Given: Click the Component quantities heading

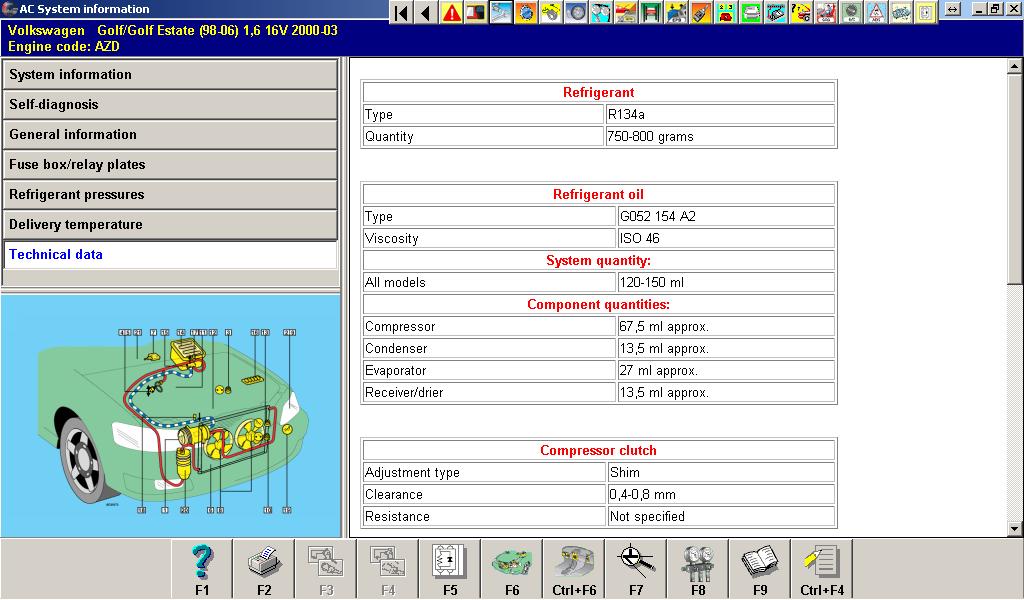Looking at the screenshot, I should click(599, 304).
